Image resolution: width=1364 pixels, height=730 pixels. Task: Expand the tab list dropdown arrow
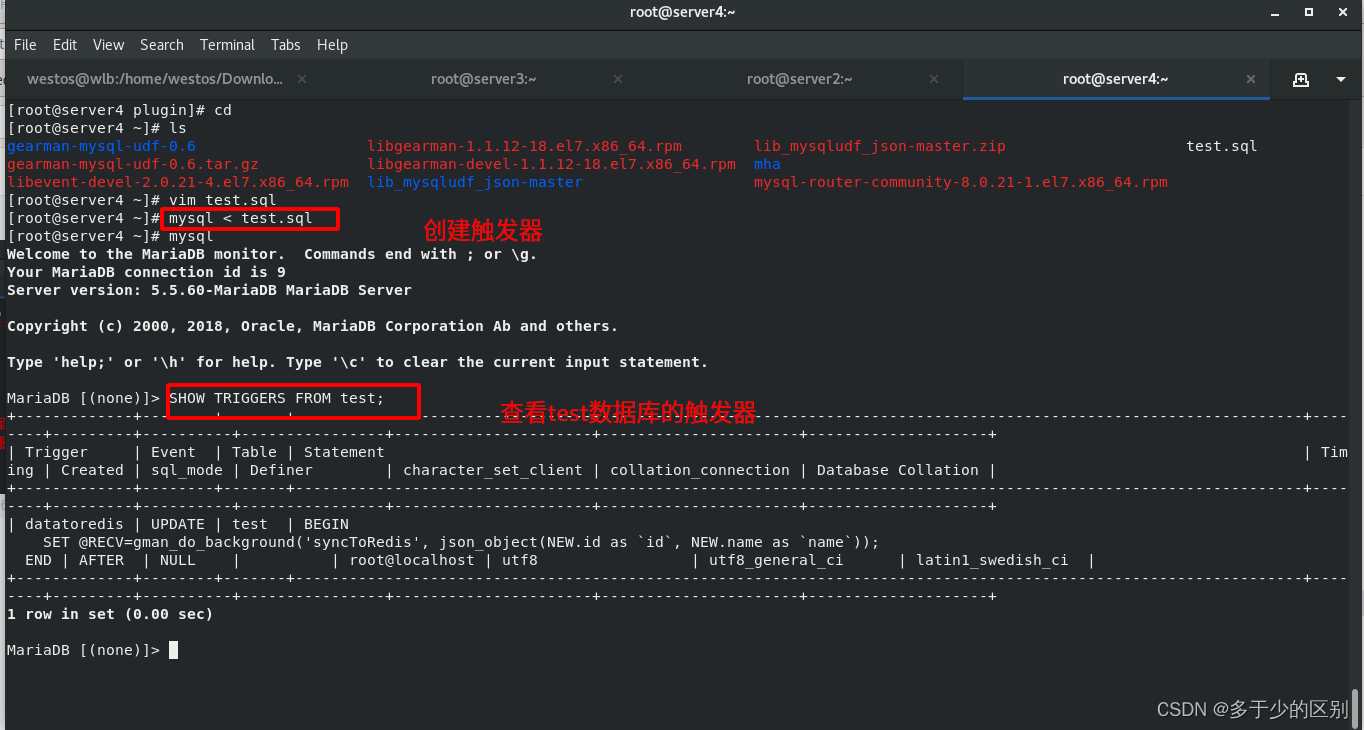tap(1341, 80)
